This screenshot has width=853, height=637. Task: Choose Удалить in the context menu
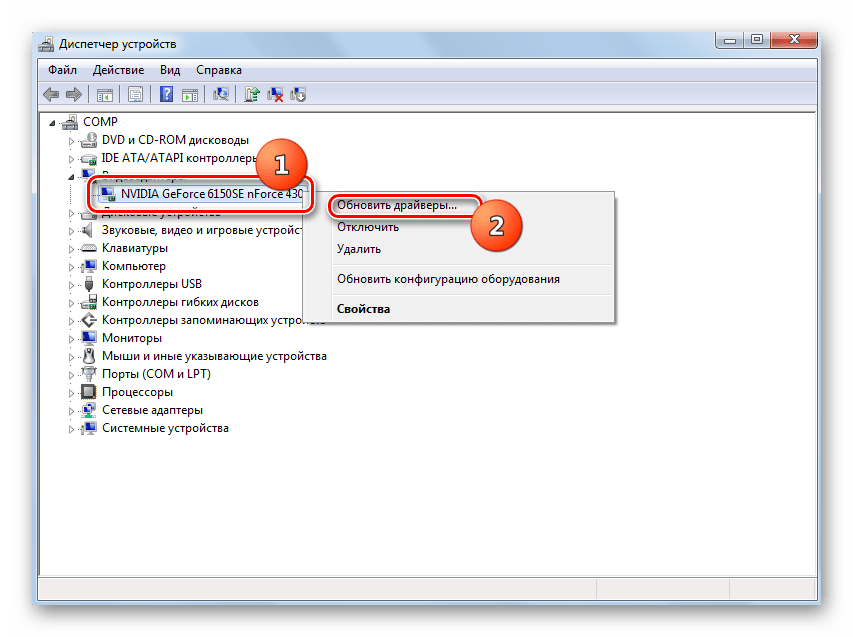tap(358, 250)
